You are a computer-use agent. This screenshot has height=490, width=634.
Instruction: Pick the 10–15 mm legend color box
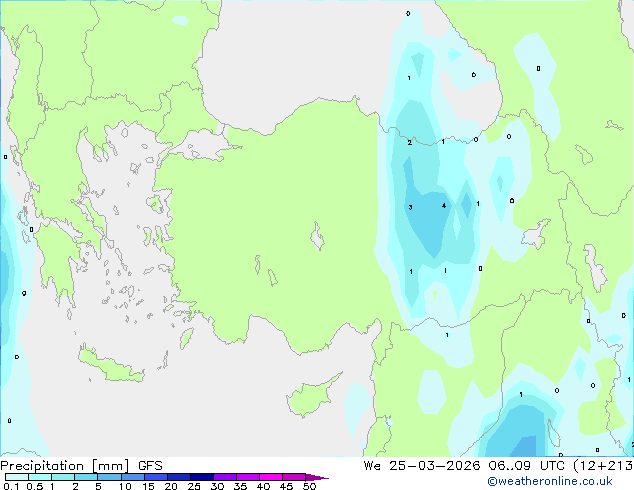[x=132, y=477]
